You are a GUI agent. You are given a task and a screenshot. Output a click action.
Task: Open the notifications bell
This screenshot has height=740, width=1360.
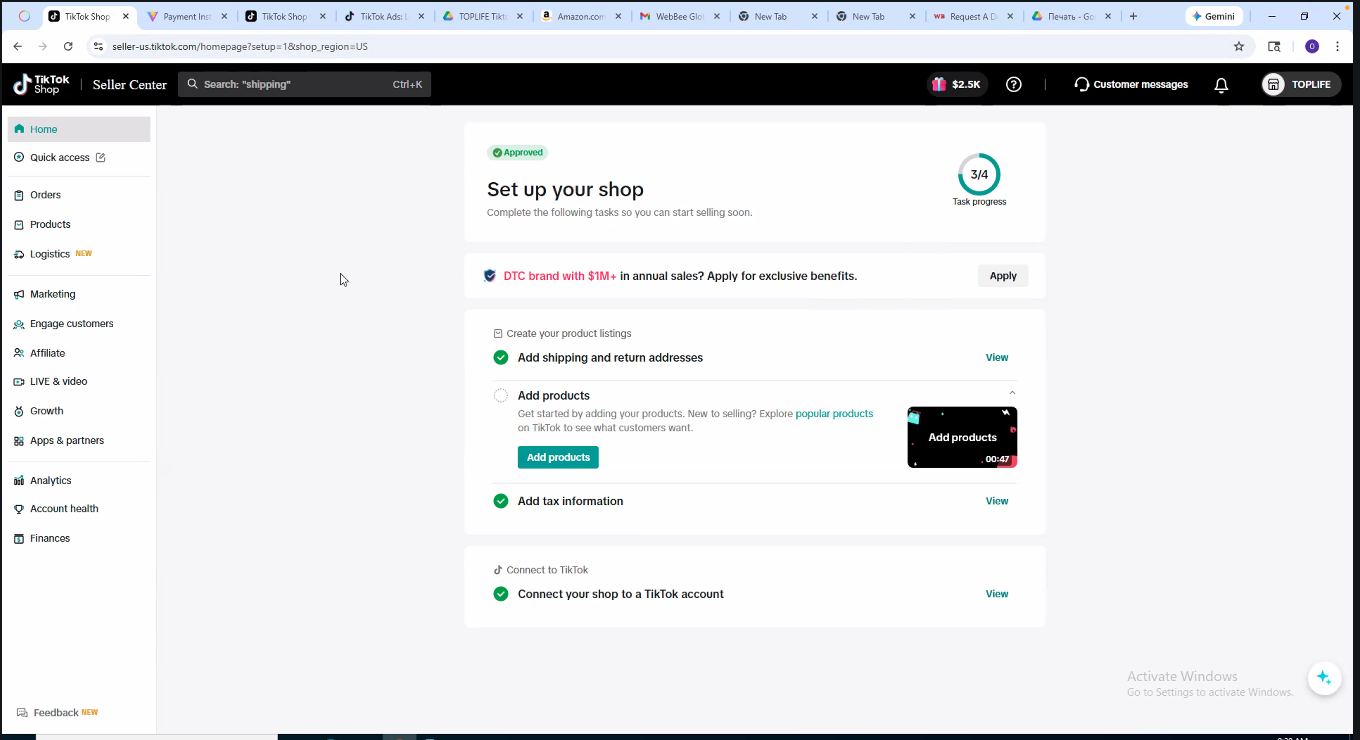tap(1221, 85)
